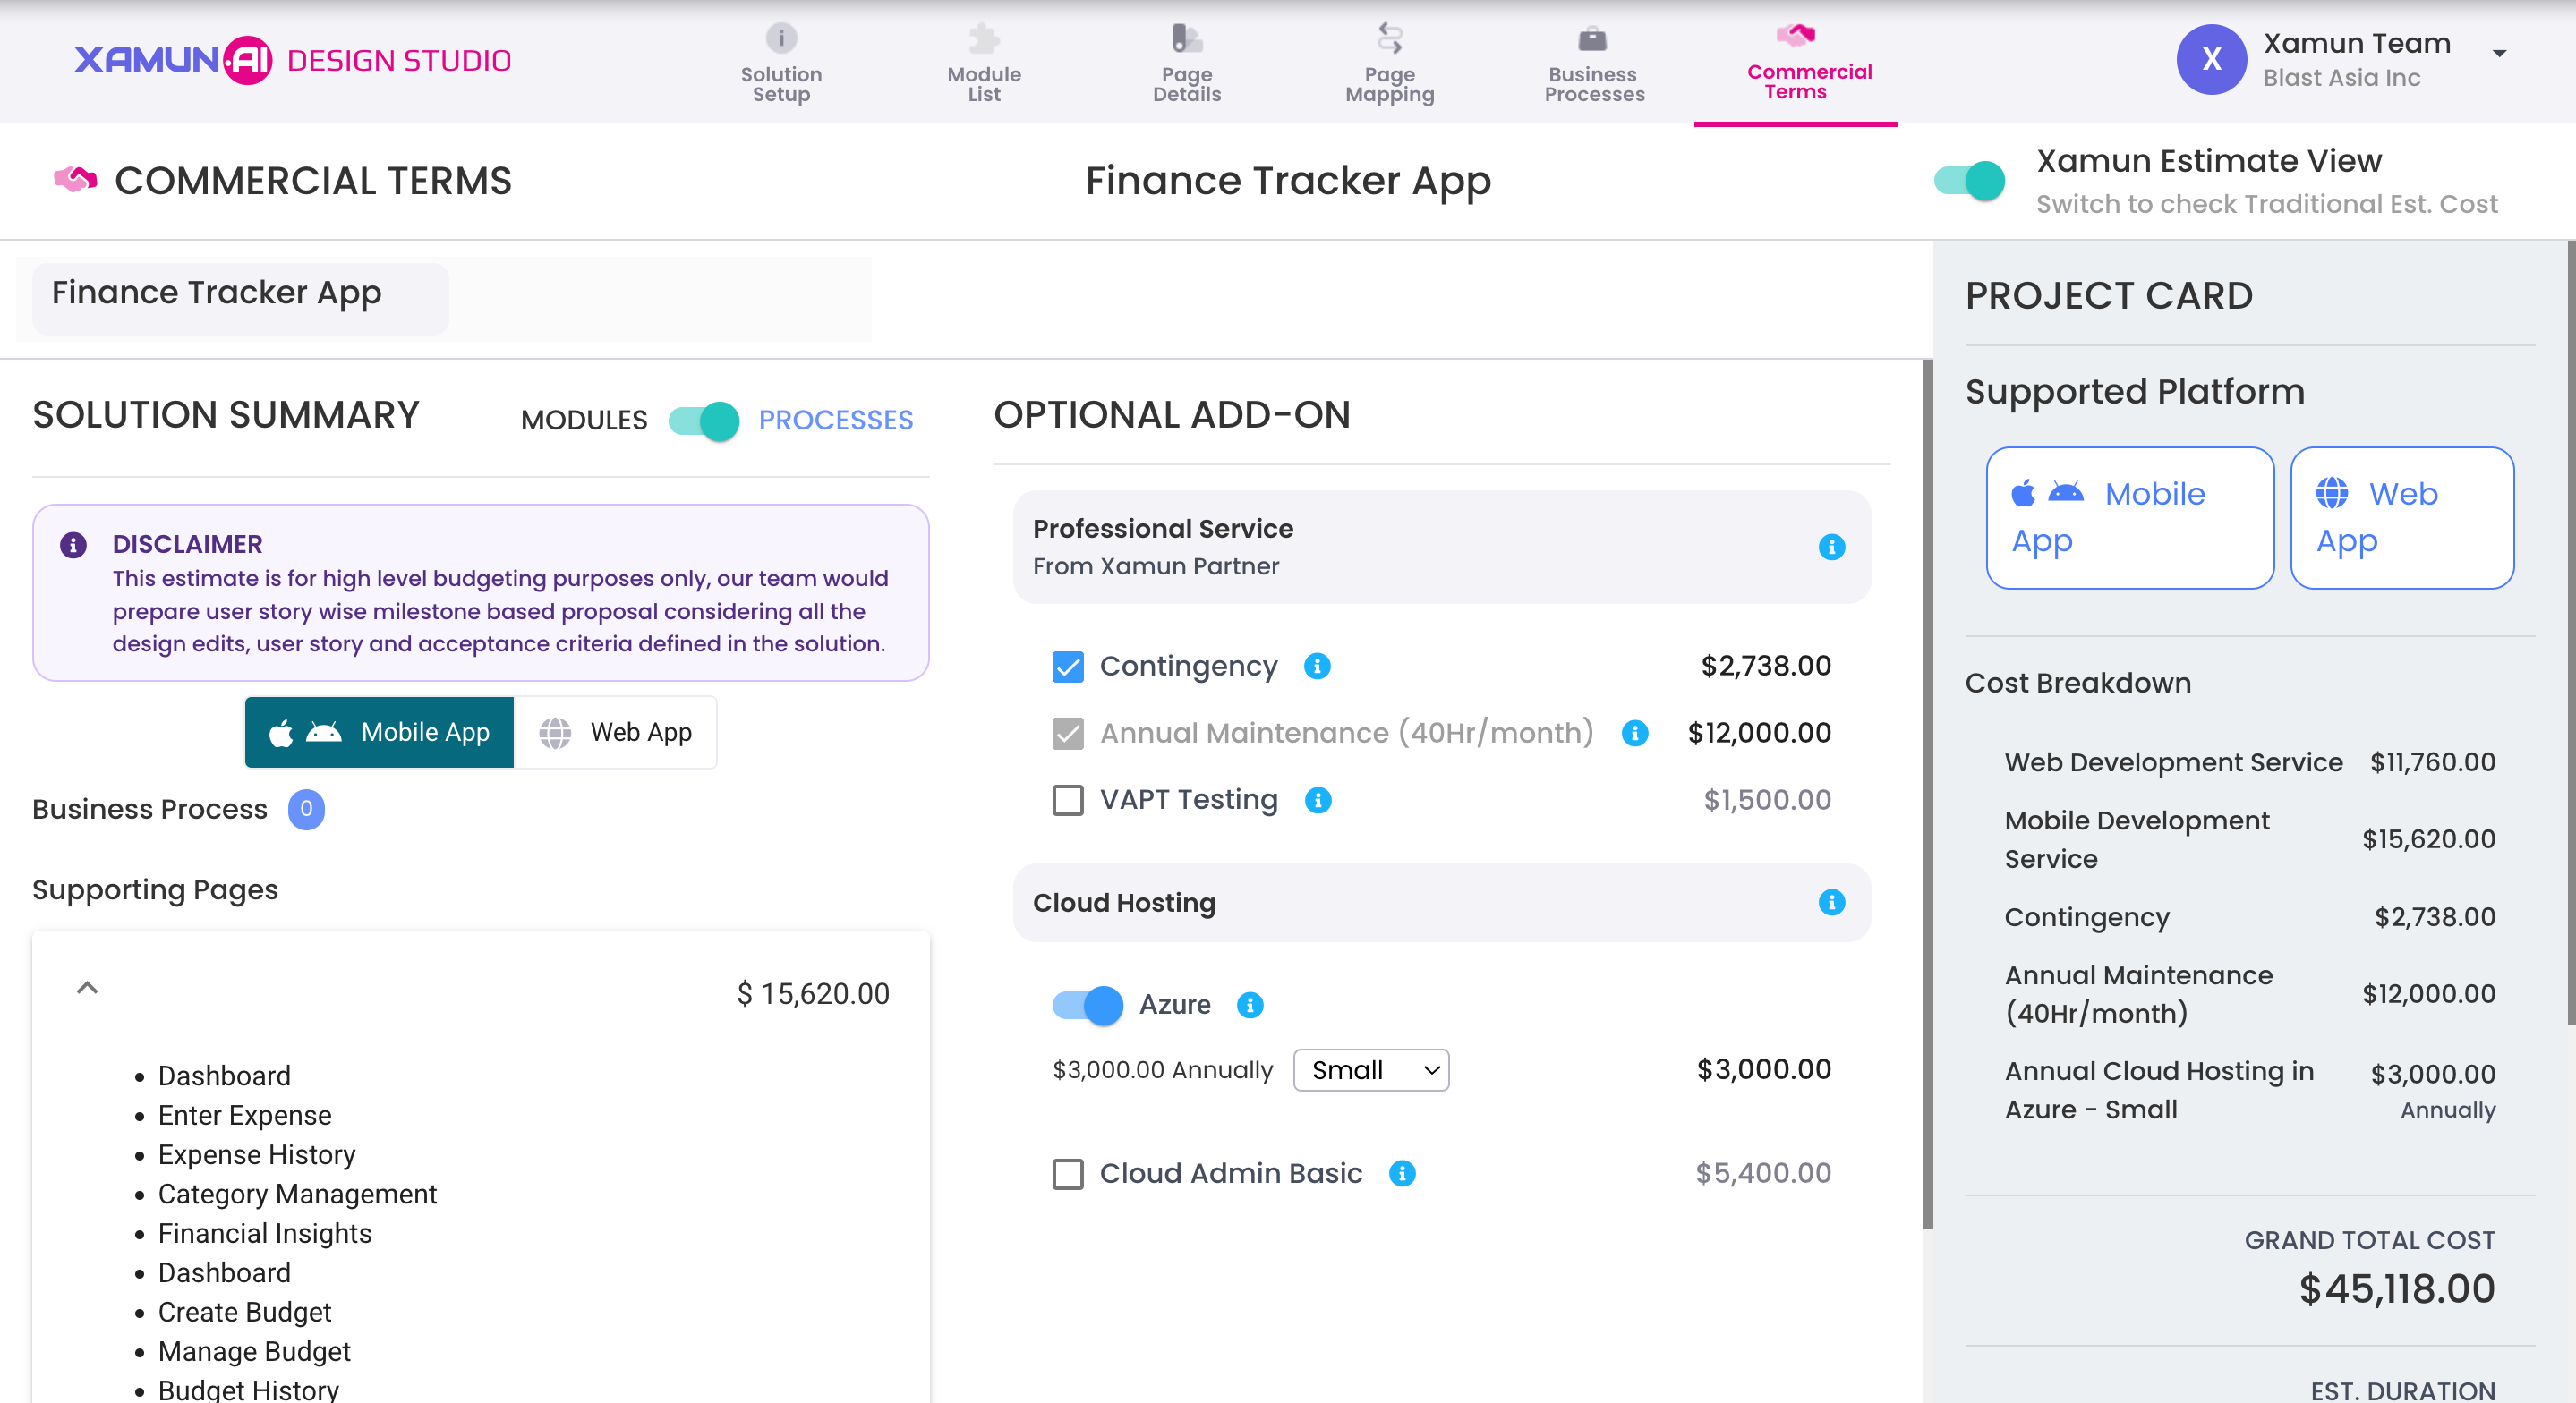
Task: Uncheck the Contingency checkbox
Action: [x=1068, y=667]
